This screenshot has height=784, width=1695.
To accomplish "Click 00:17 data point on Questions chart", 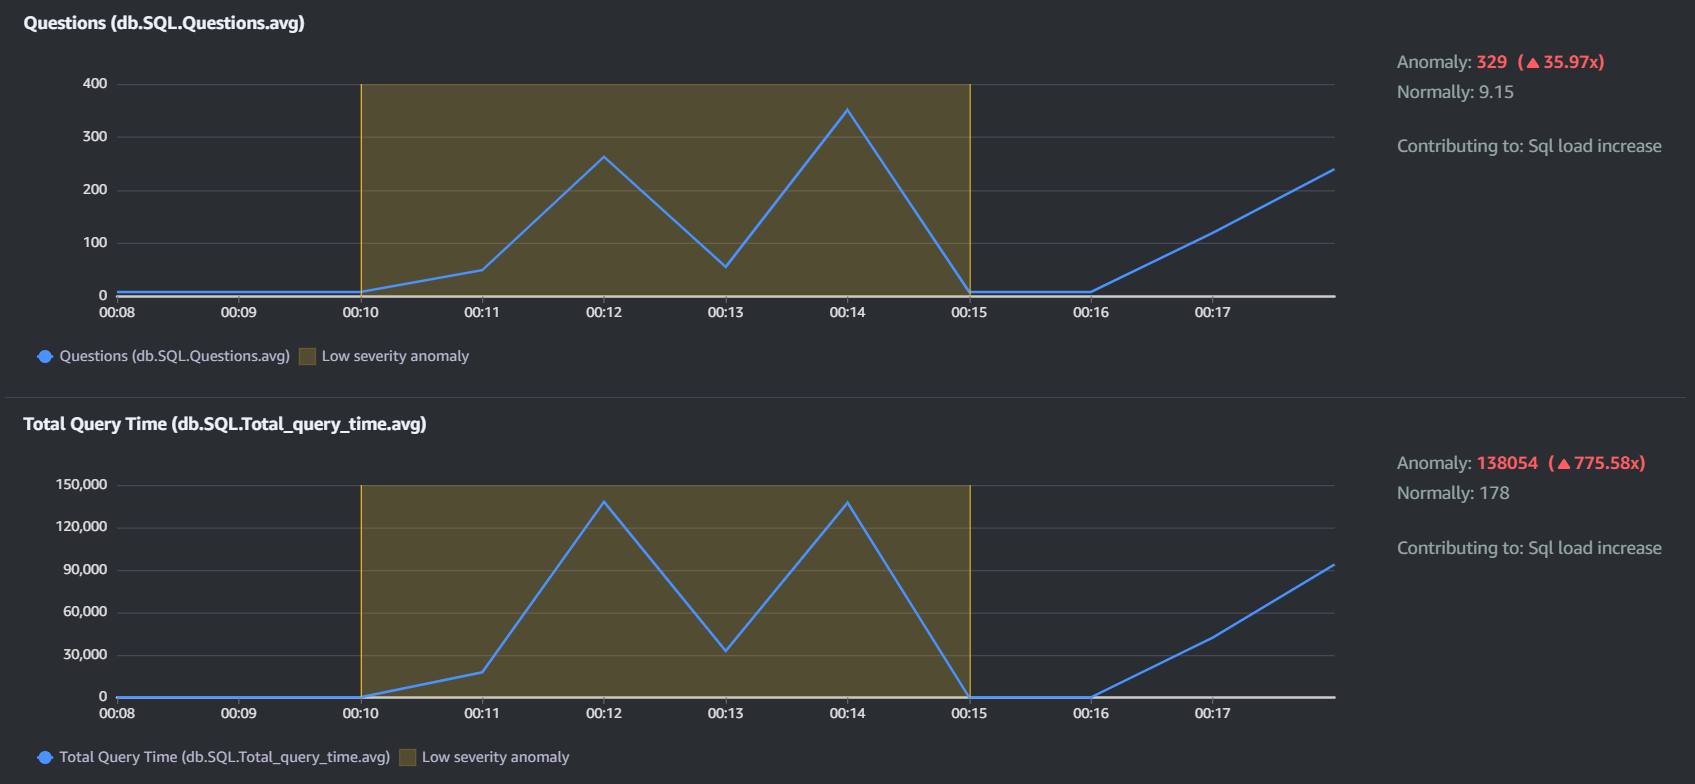I will [1213, 233].
